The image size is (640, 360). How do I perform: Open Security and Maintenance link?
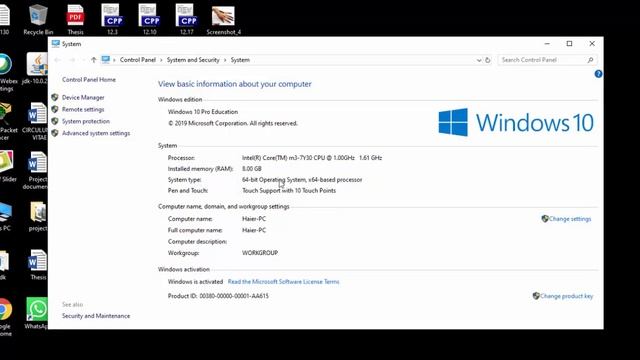click(96, 316)
